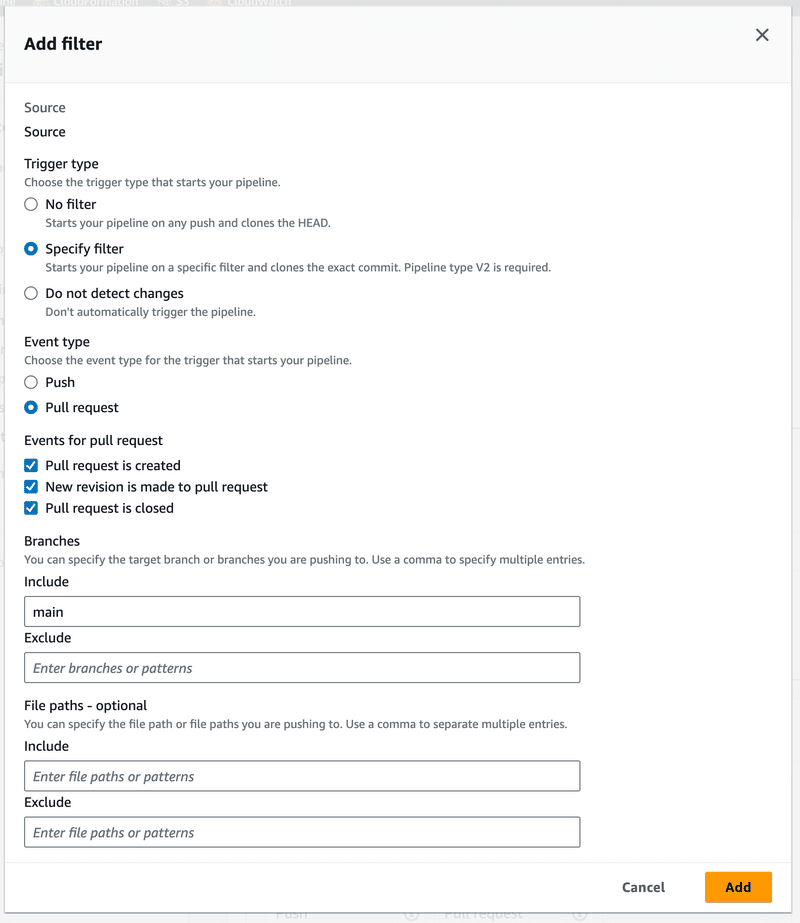Select the Specify filter trigger type
Image resolution: width=800 pixels, height=923 pixels.
[x=31, y=248]
